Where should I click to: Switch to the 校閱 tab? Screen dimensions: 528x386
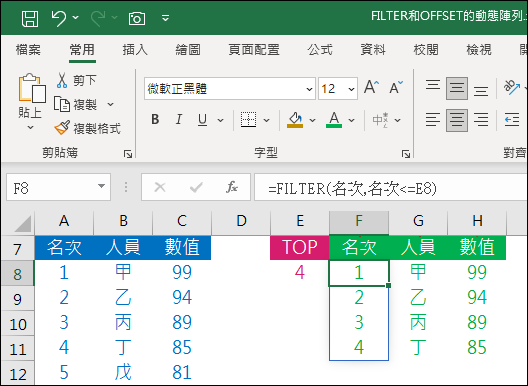click(x=426, y=50)
